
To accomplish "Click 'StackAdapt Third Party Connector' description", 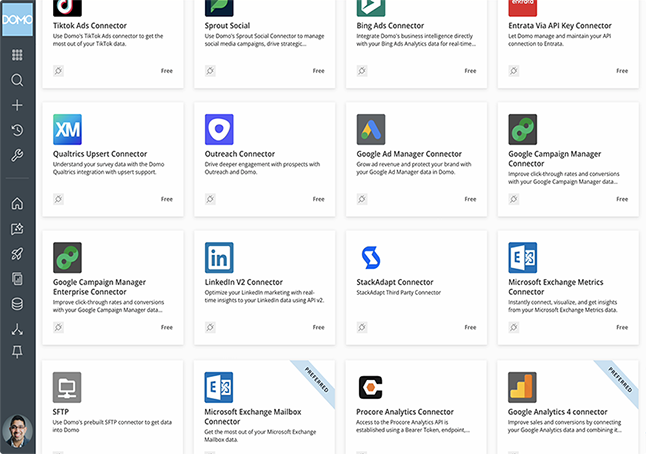I will pos(398,293).
